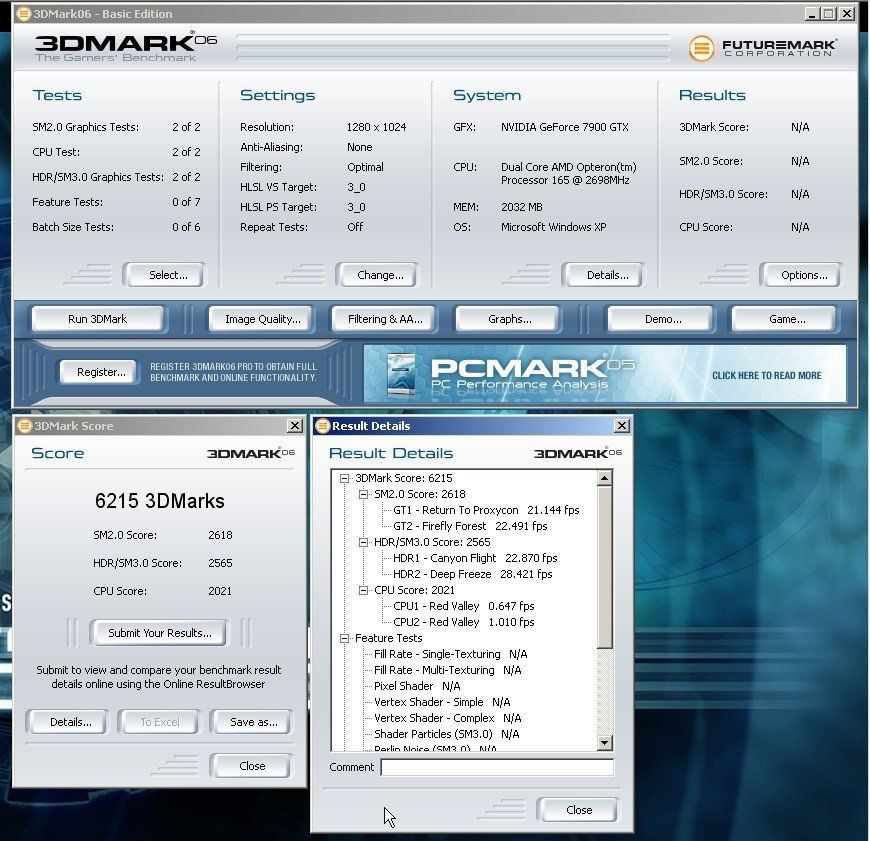Click the PCMark05 box product image
The width and height of the screenshot is (870, 841).
tap(401, 373)
